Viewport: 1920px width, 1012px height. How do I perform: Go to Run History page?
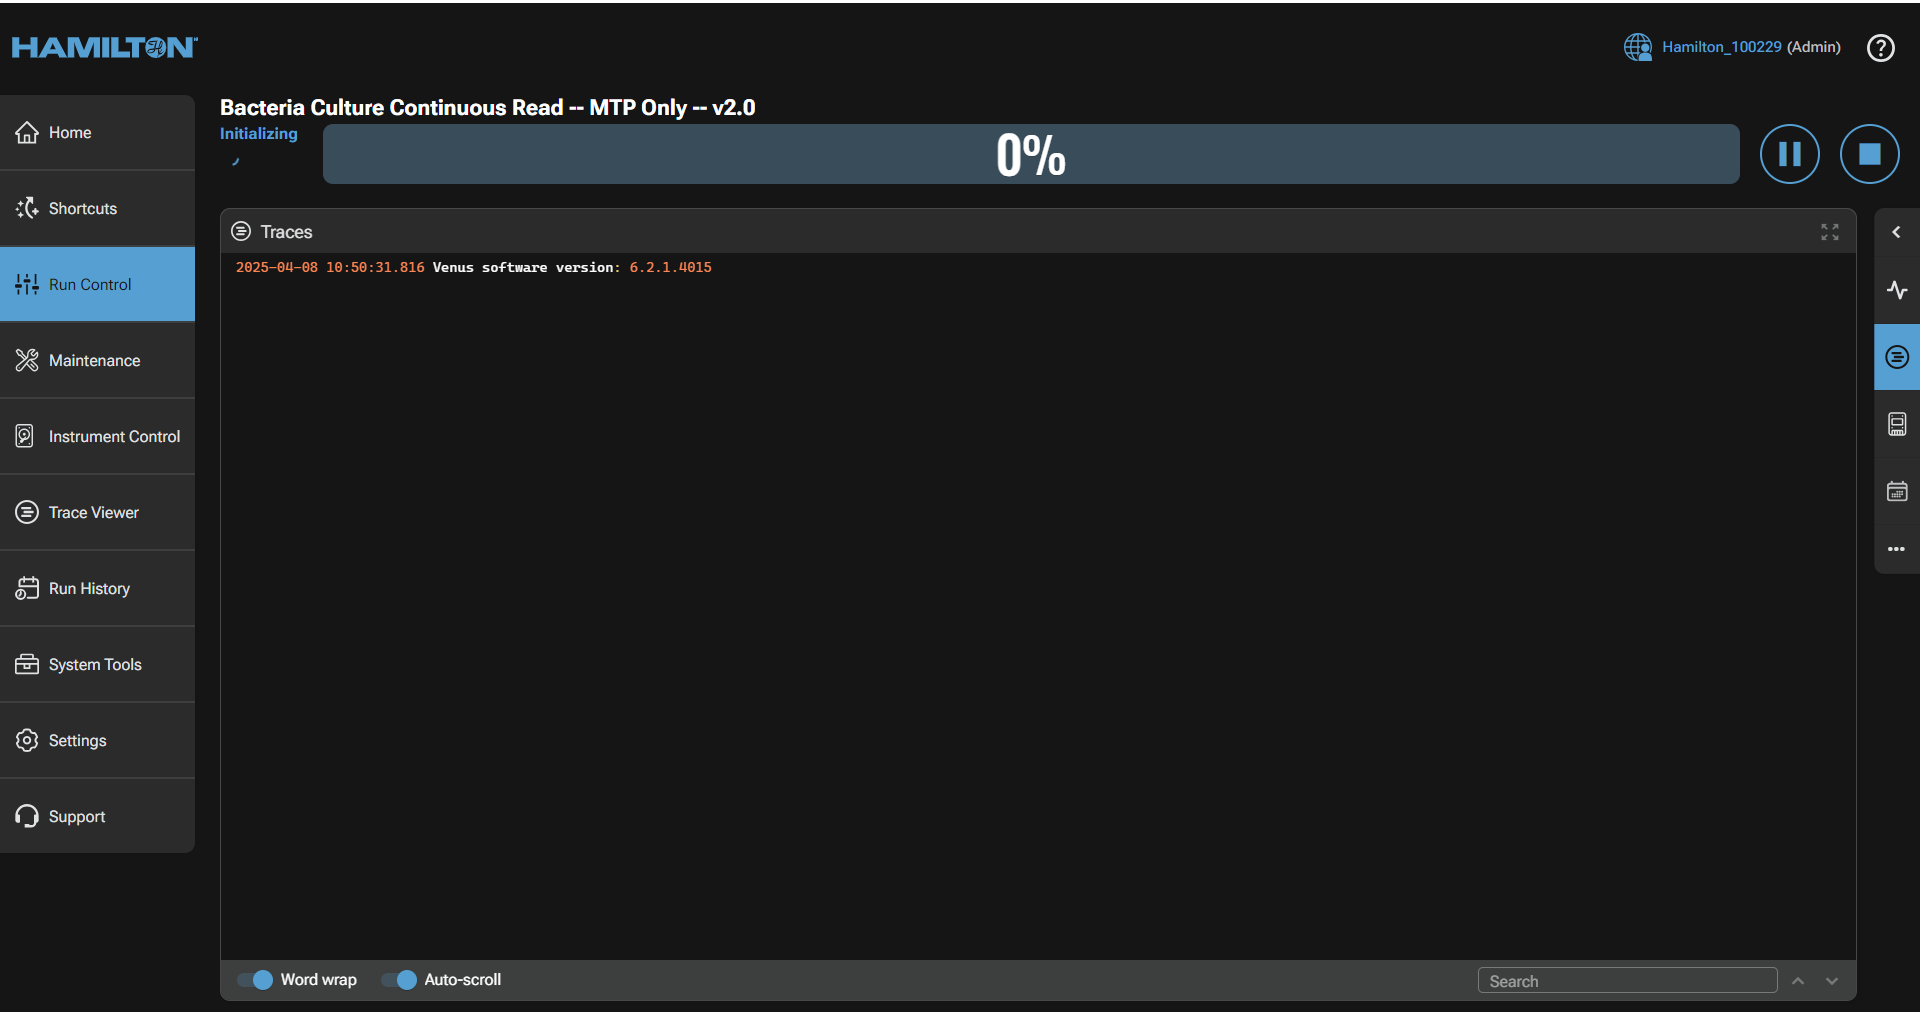coord(89,588)
